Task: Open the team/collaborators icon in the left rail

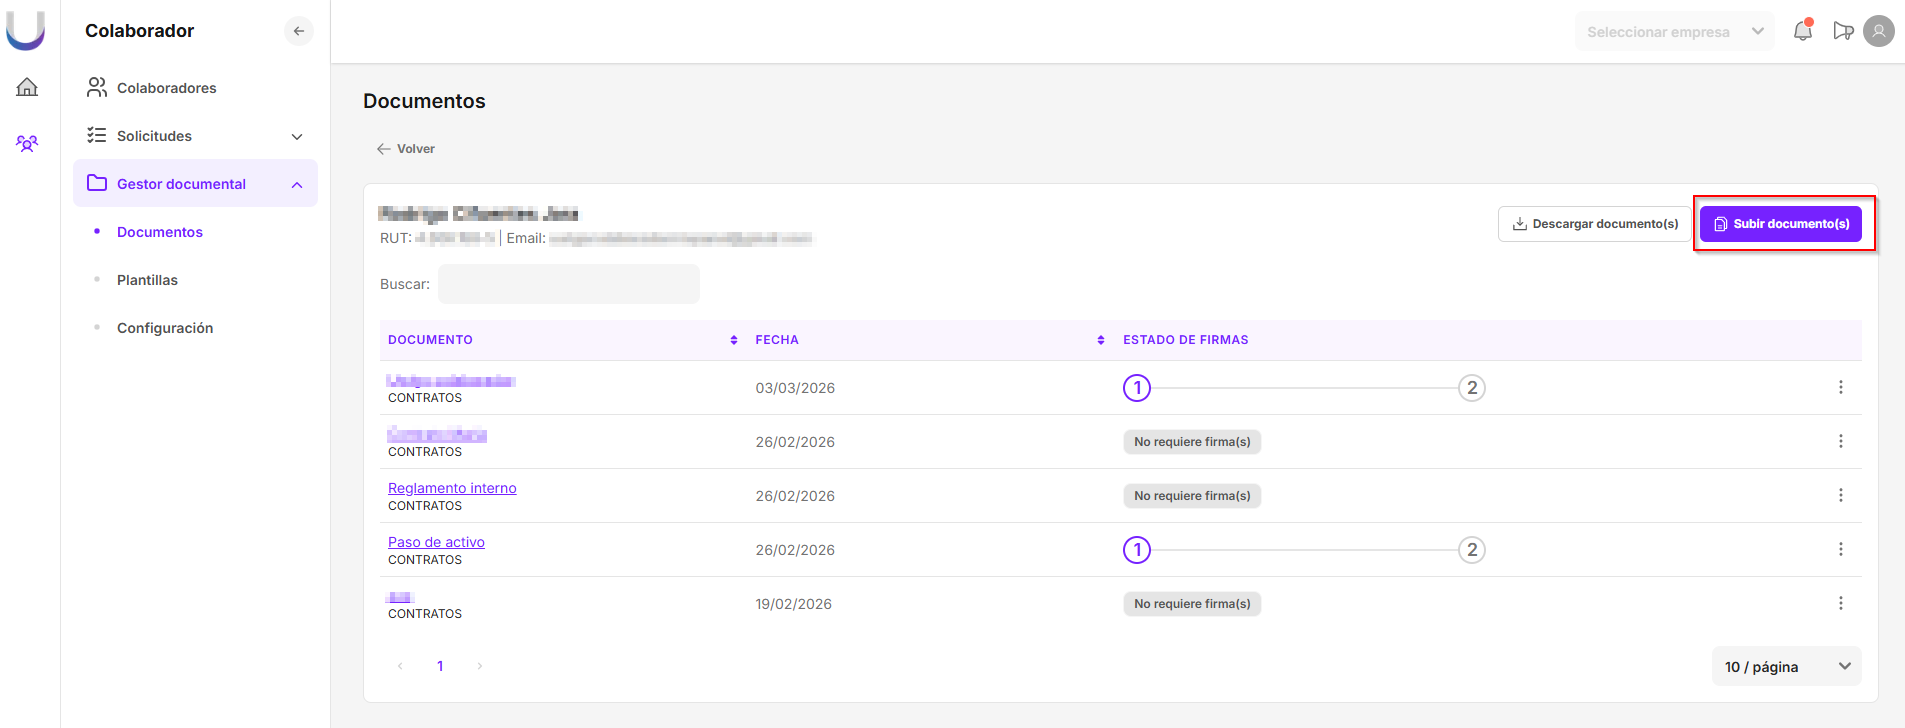Action: 27,143
